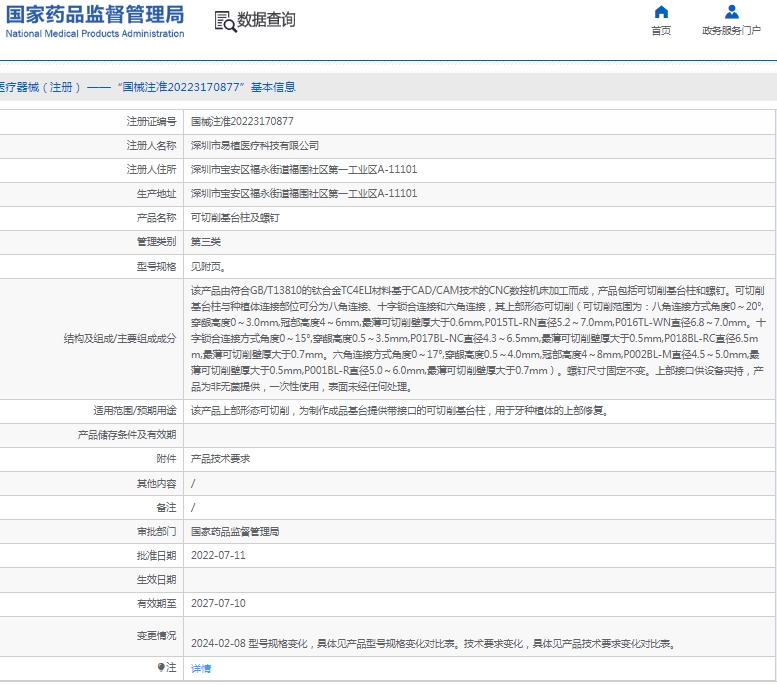Click model specification value 见附页。

pyautogui.click(x=209, y=267)
